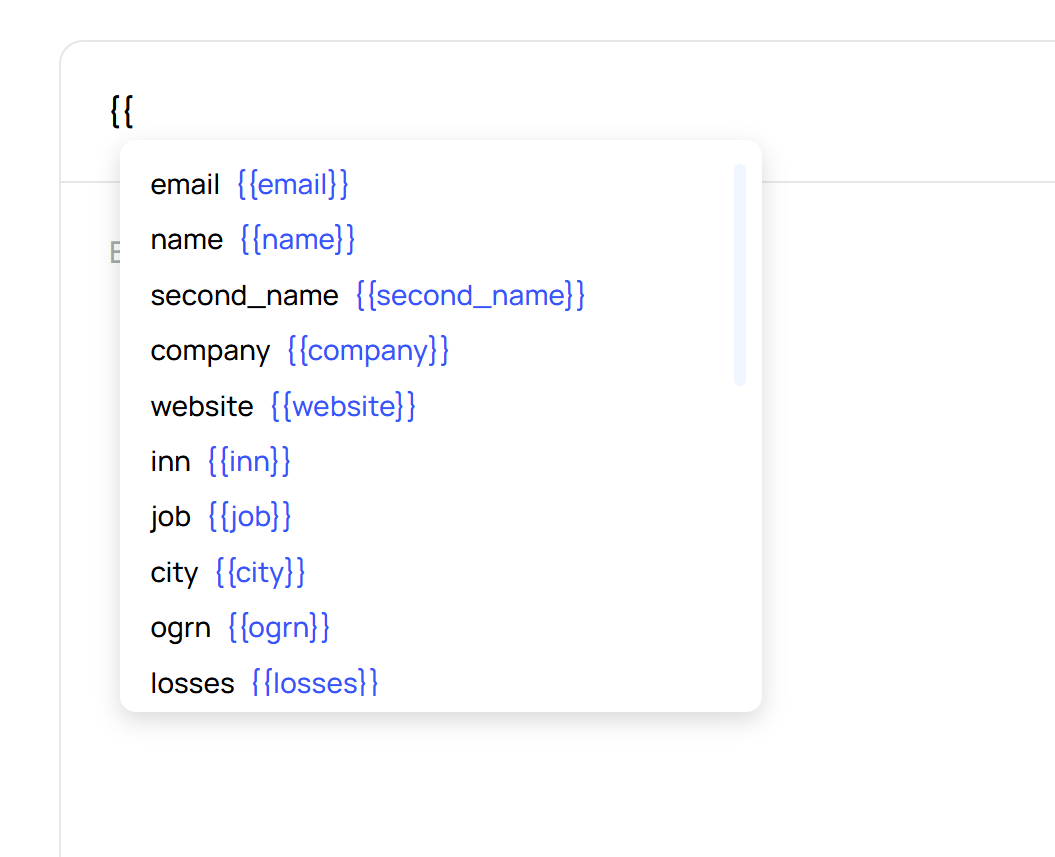Click the blue {{website}} placeholder
This screenshot has height=857, width=1055.
(x=343, y=407)
